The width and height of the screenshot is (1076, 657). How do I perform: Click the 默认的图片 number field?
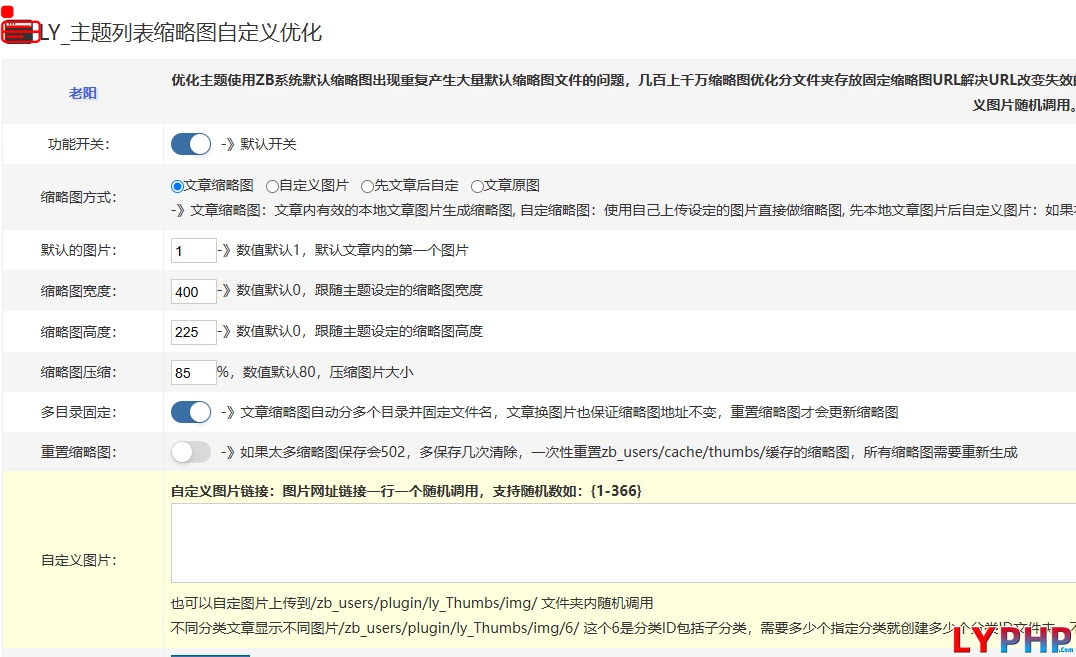pos(194,251)
